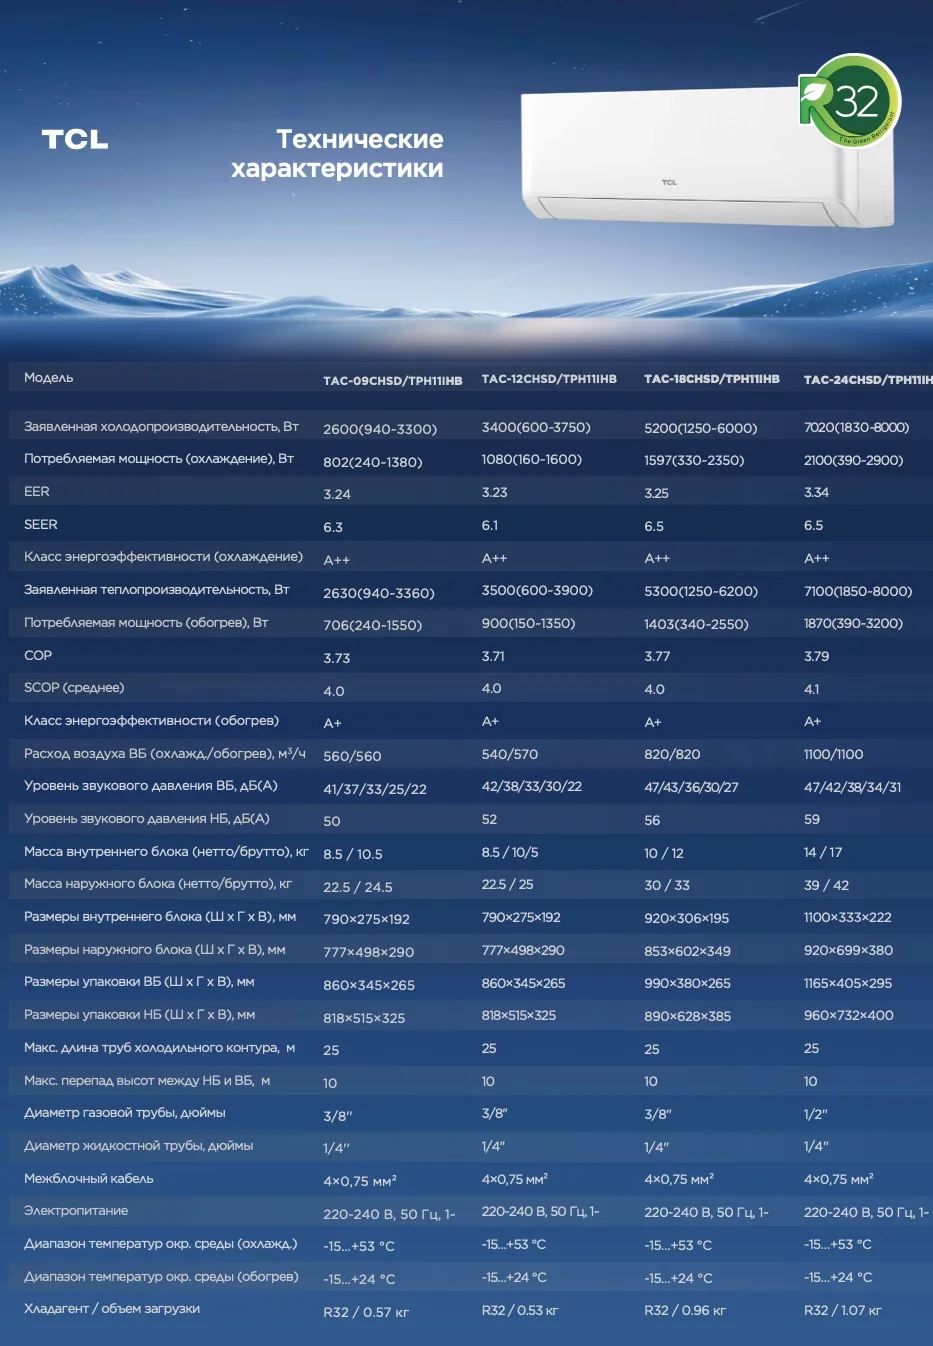Screen dimensions: 933x1346
Task: Click the power value '1597(330-2350)'
Action: (x=694, y=461)
